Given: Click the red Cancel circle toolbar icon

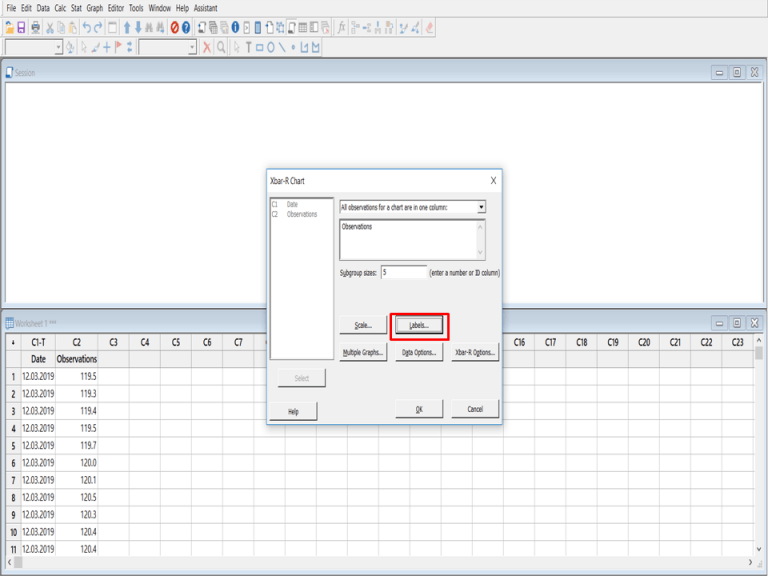Looking at the screenshot, I should [x=174, y=27].
